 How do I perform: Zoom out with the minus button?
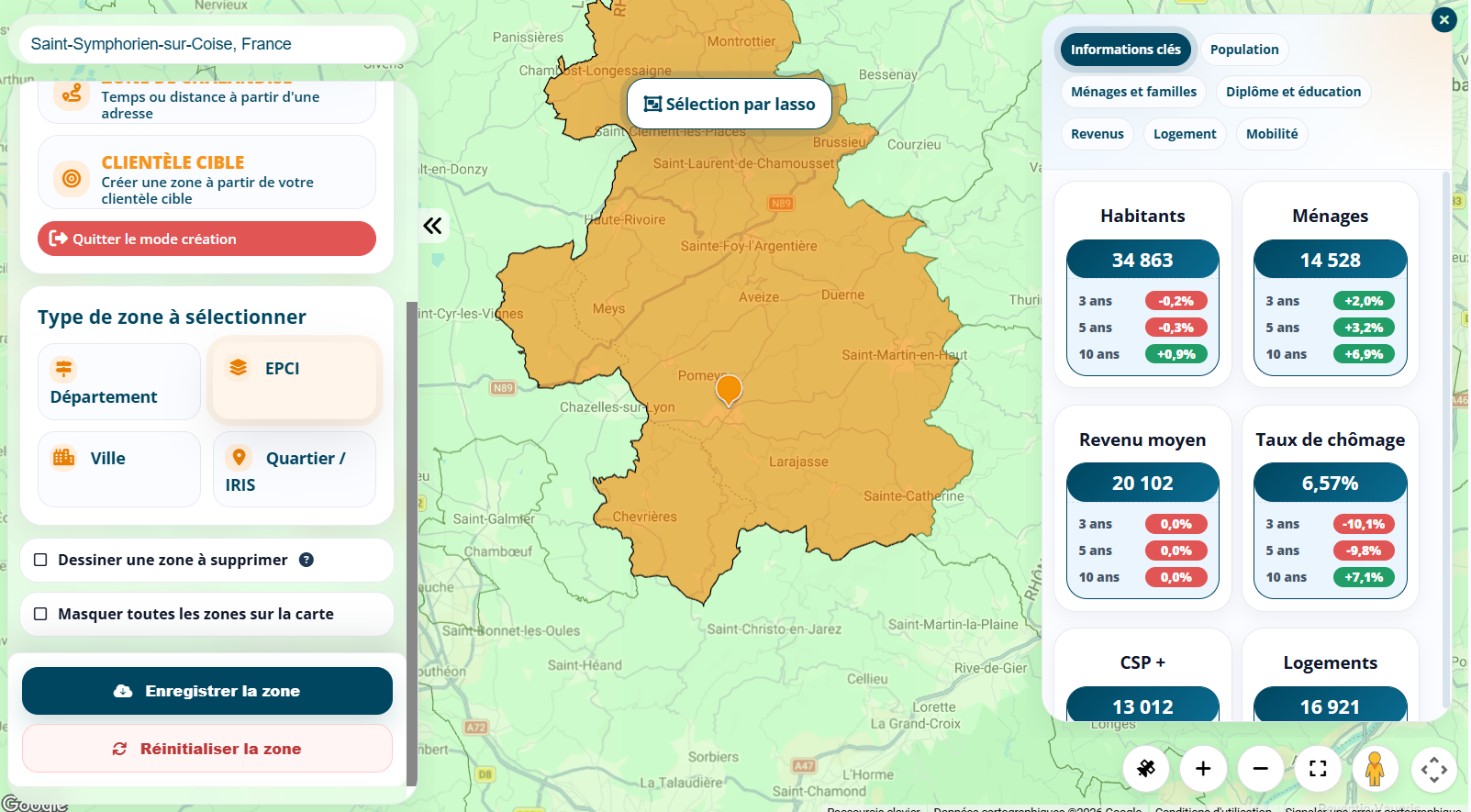[x=1261, y=769]
